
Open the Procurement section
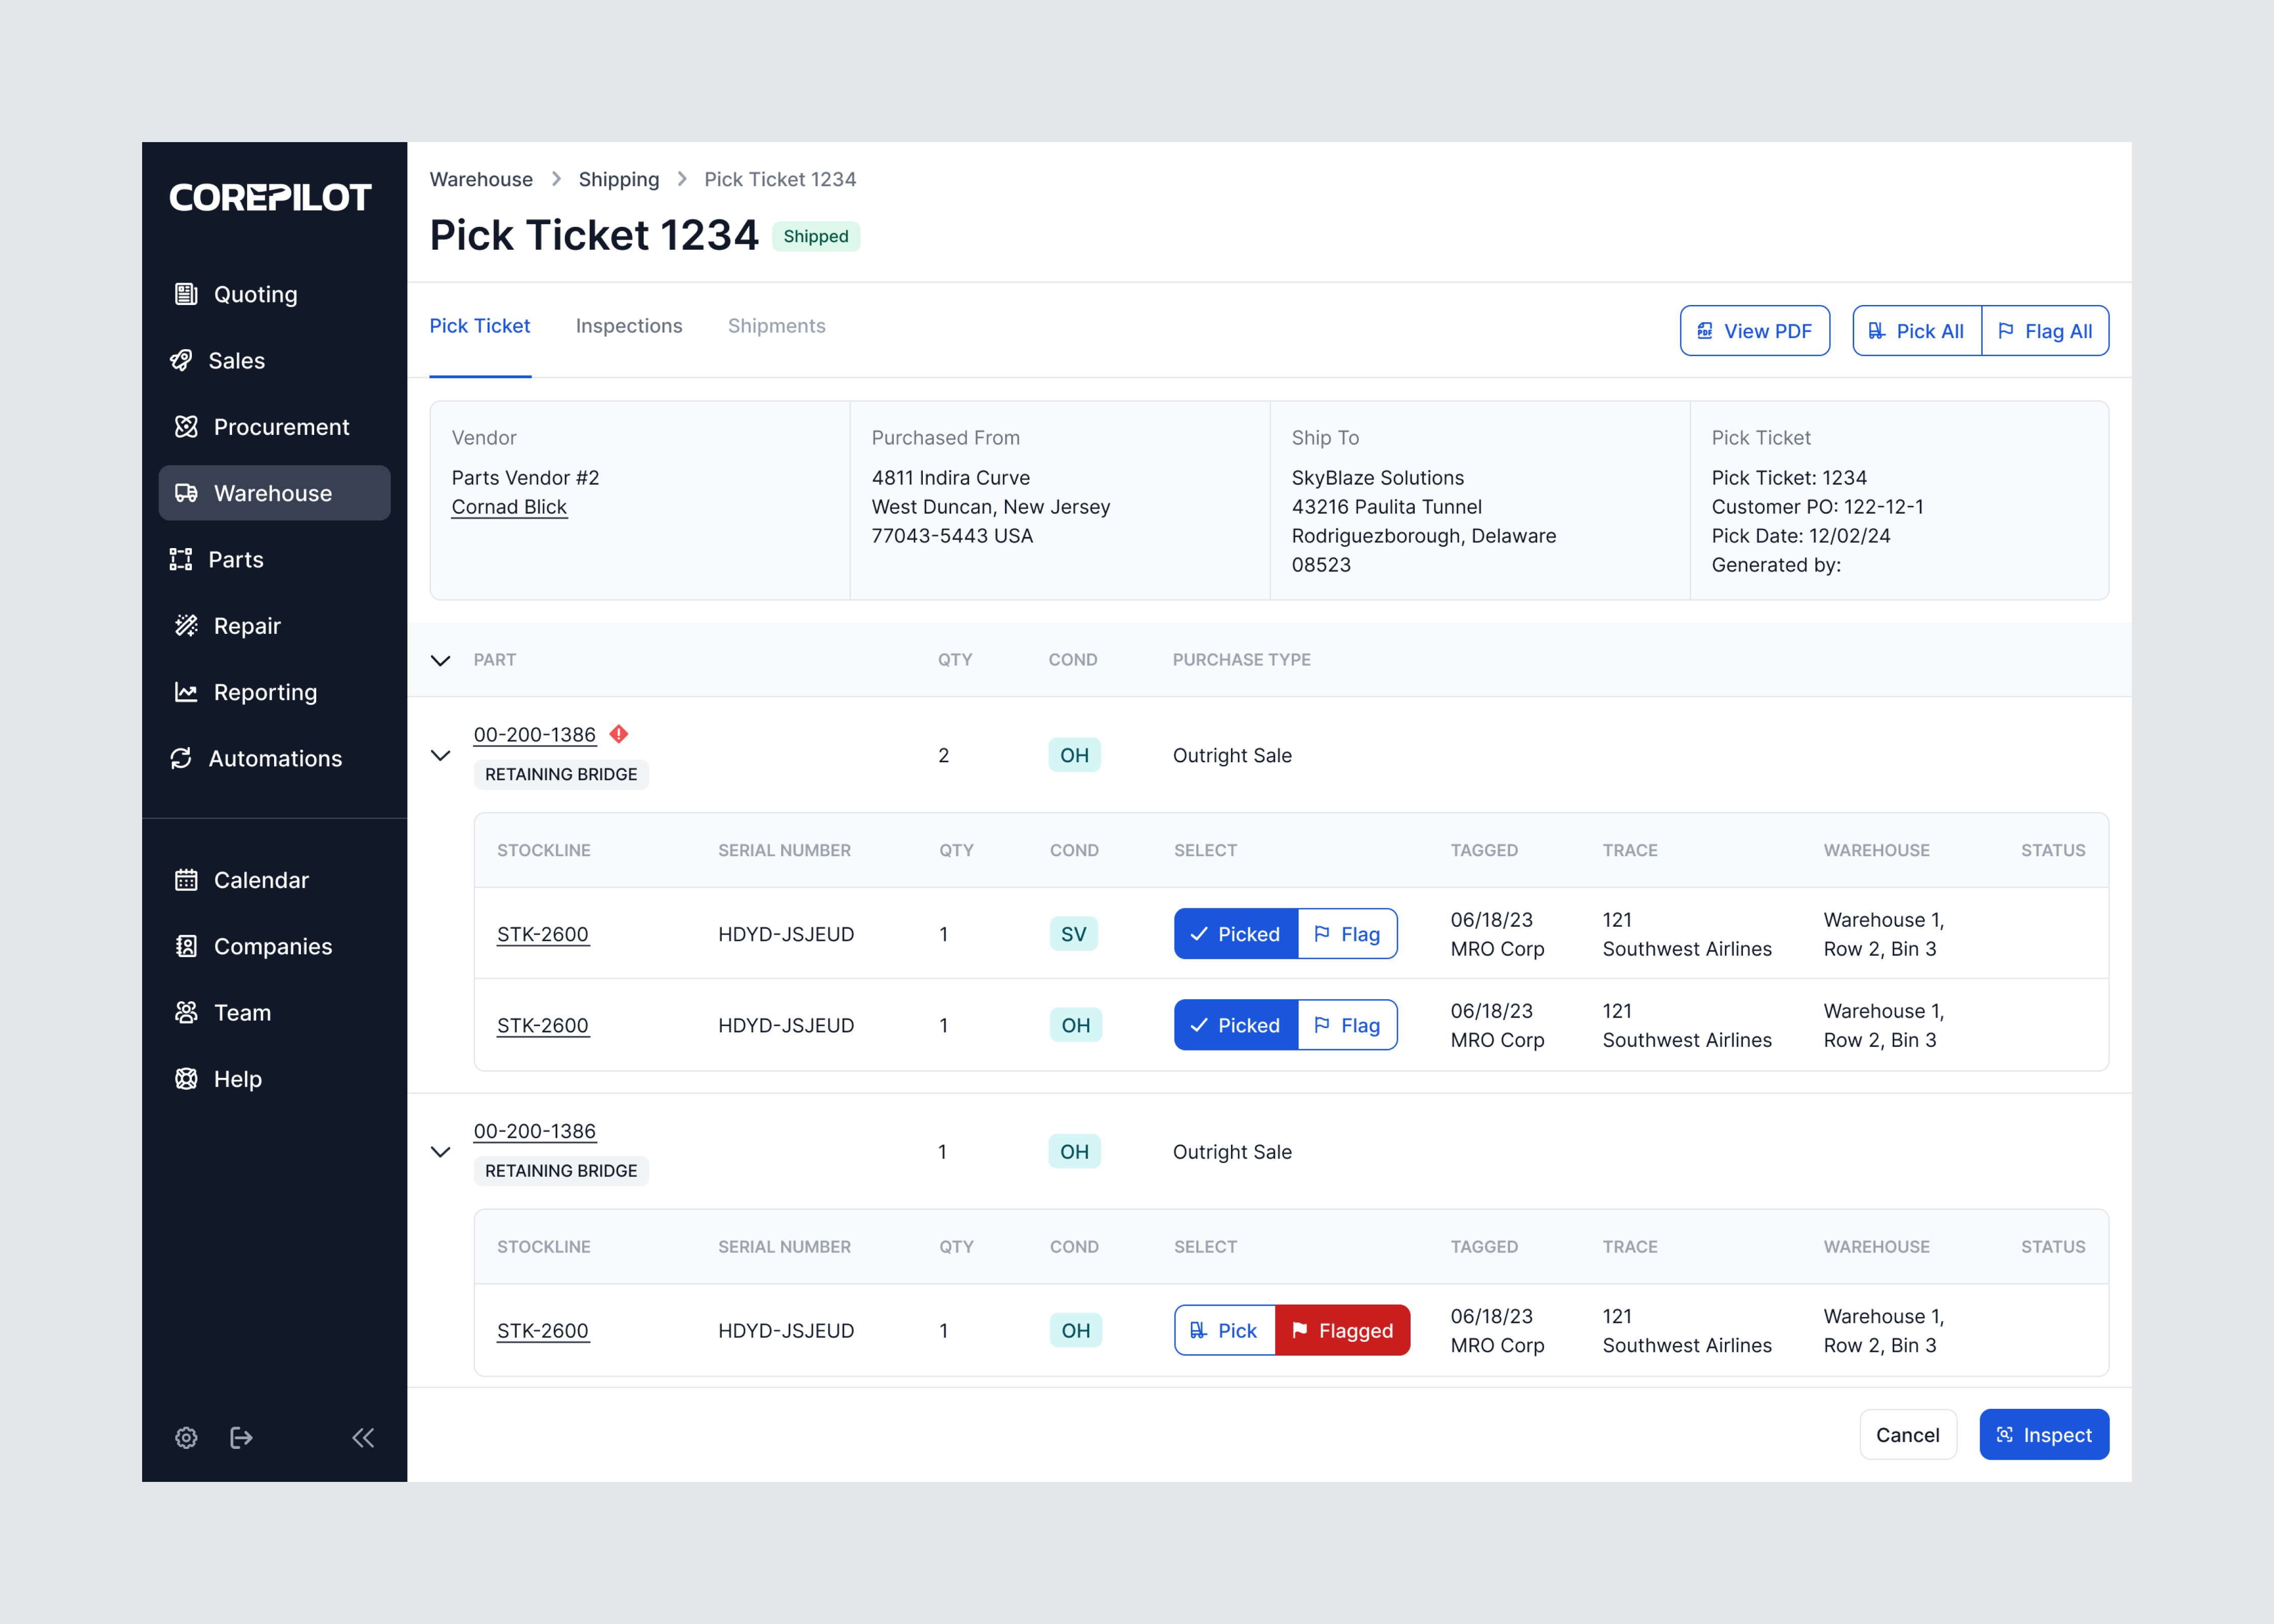click(281, 427)
